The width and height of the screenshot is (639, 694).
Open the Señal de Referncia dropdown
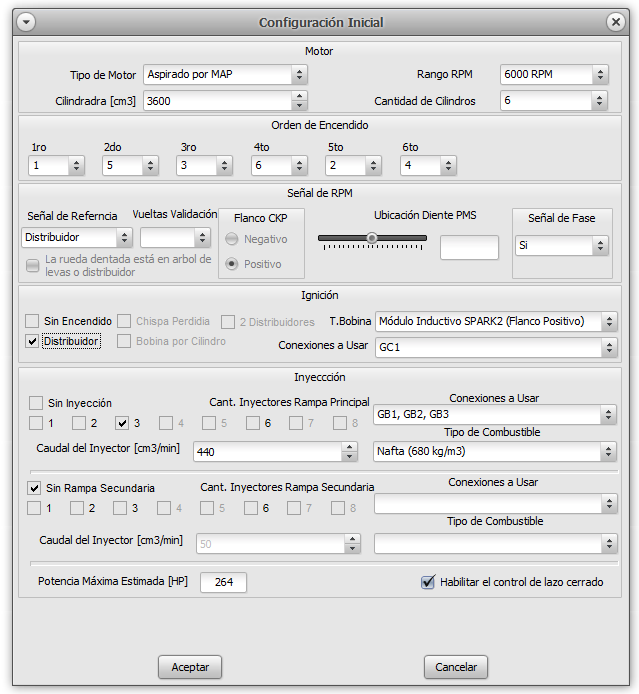77,238
